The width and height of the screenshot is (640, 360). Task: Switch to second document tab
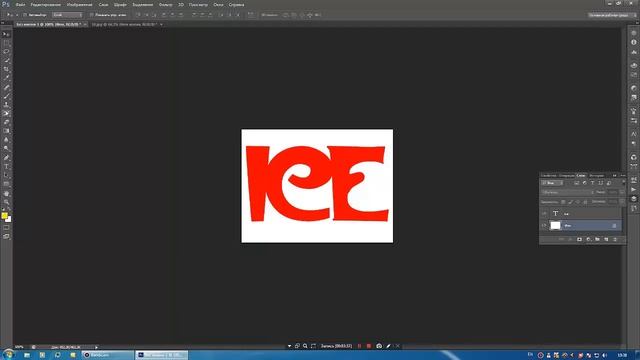click(124, 24)
